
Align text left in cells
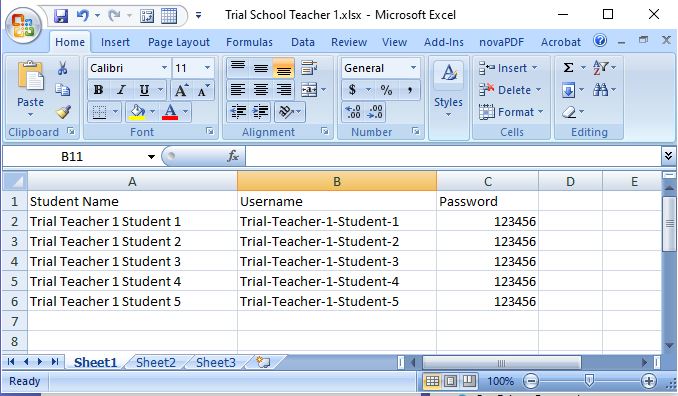[238, 90]
